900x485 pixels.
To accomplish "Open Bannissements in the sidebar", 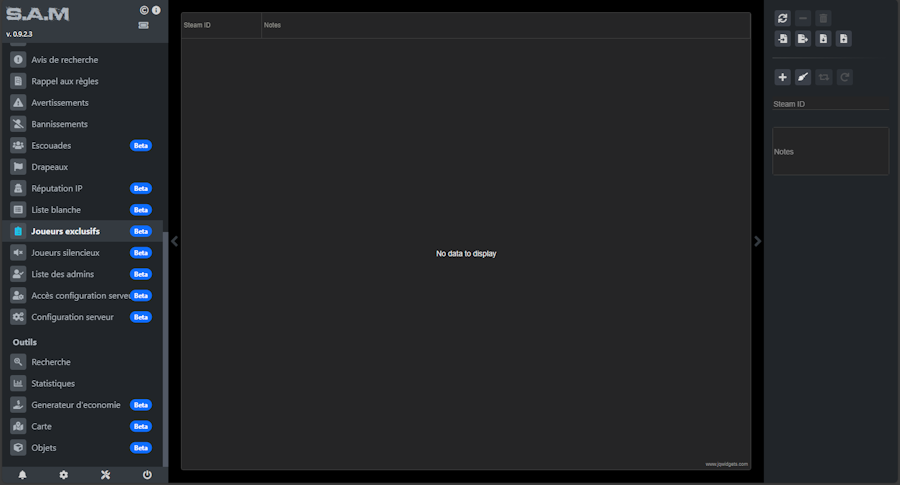I will (59, 124).
